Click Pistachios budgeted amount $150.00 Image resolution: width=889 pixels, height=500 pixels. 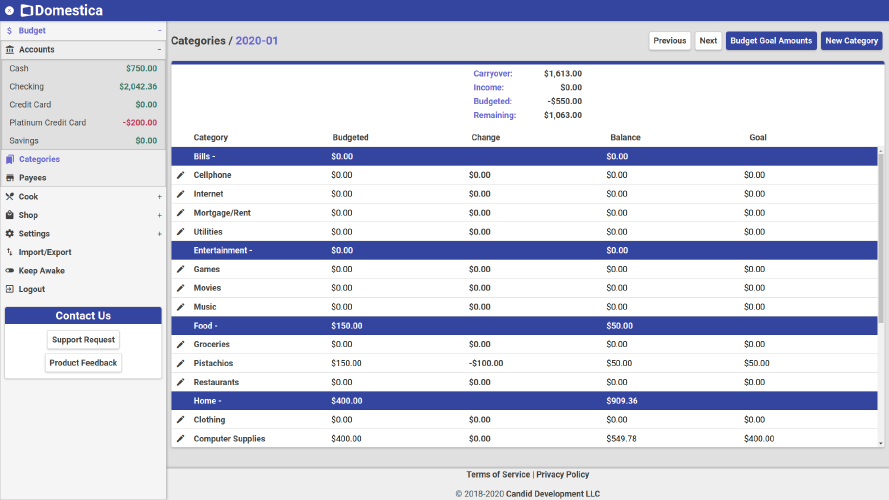346,363
